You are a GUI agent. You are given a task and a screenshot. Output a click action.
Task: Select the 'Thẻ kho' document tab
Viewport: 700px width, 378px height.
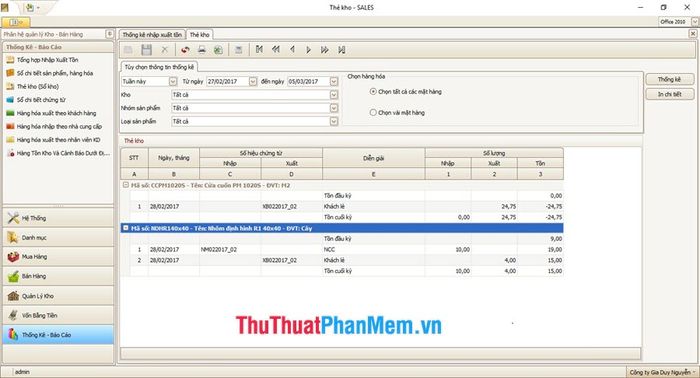tap(199, 34)
